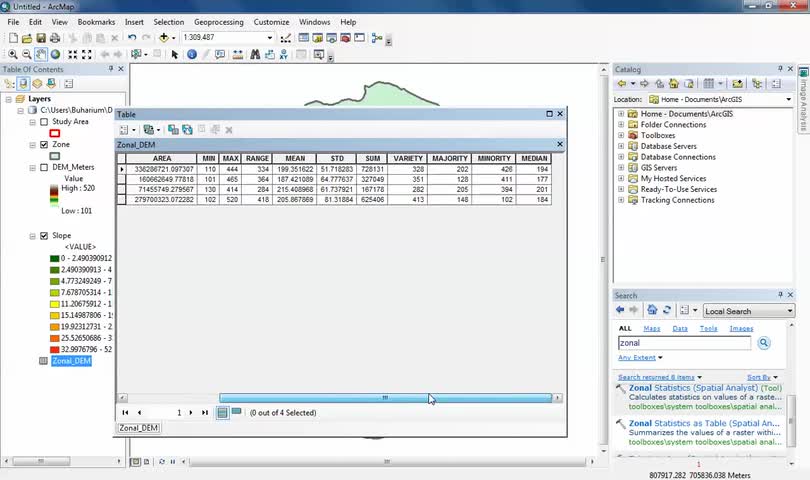Click the table horizontal scrollbar thumb
This screenshot has height=480, width=810.
[x=385, y=398]
